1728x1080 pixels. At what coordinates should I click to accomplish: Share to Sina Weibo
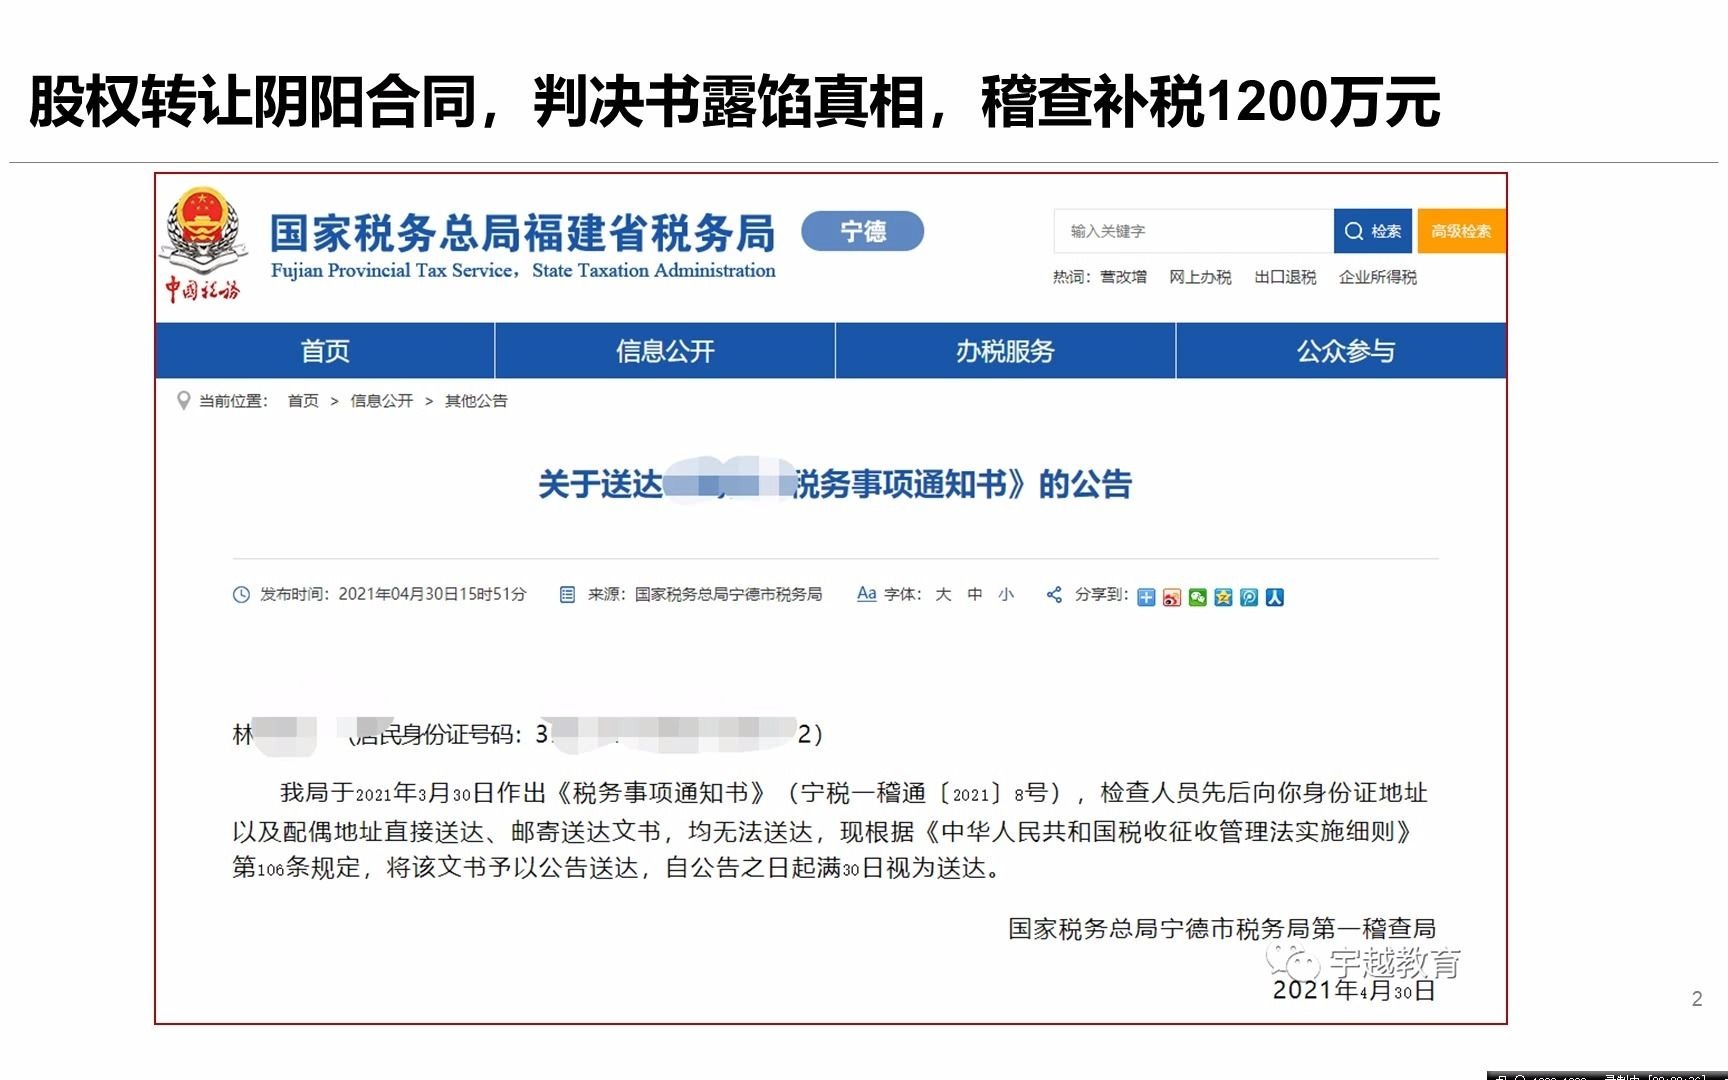click(x=1172, y=597)
